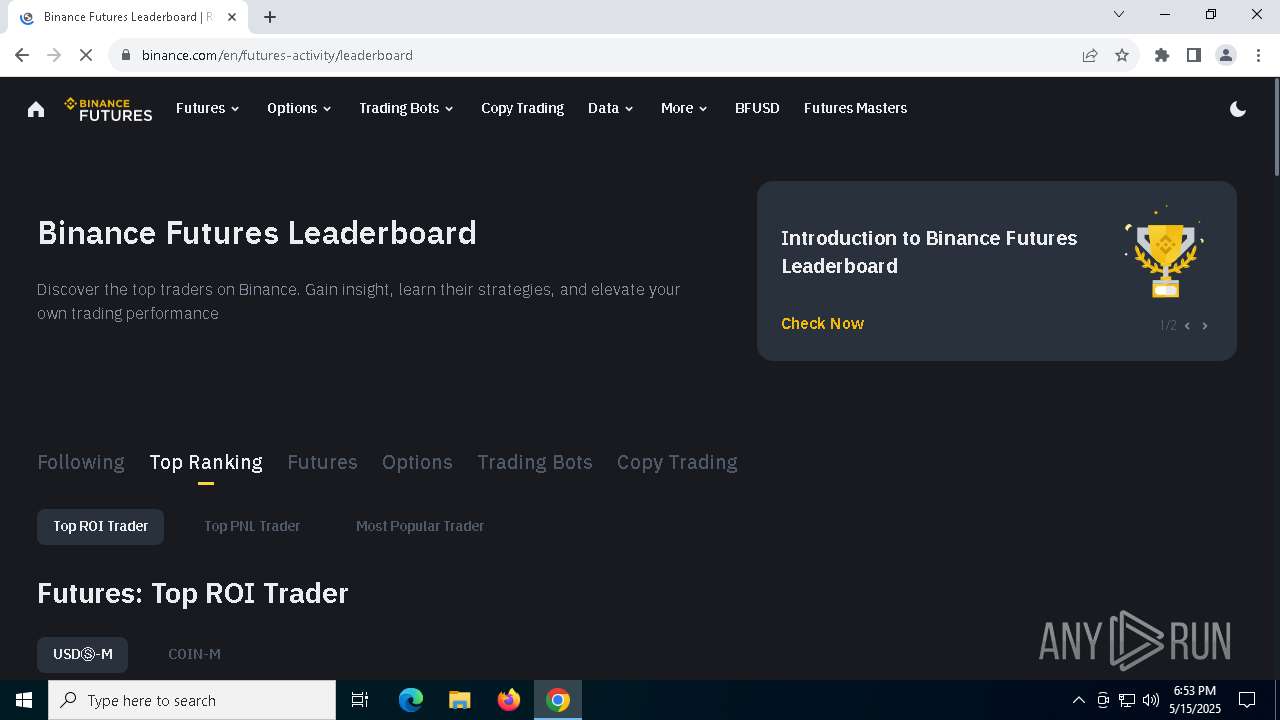Image resolution: width=1280 pixels, height=720 pixels.
Task: Switch to Copy Trading leaderboard tab
Action: point(677,462)
